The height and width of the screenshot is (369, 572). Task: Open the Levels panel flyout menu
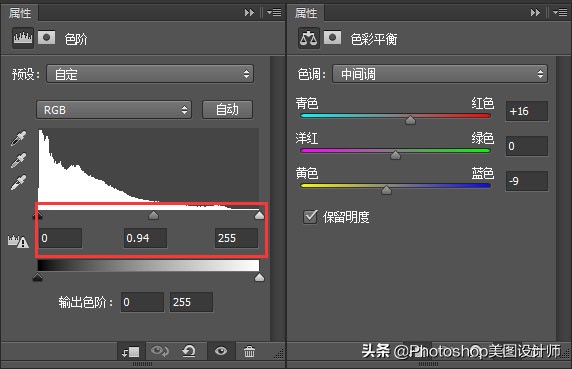coord(274,13)
